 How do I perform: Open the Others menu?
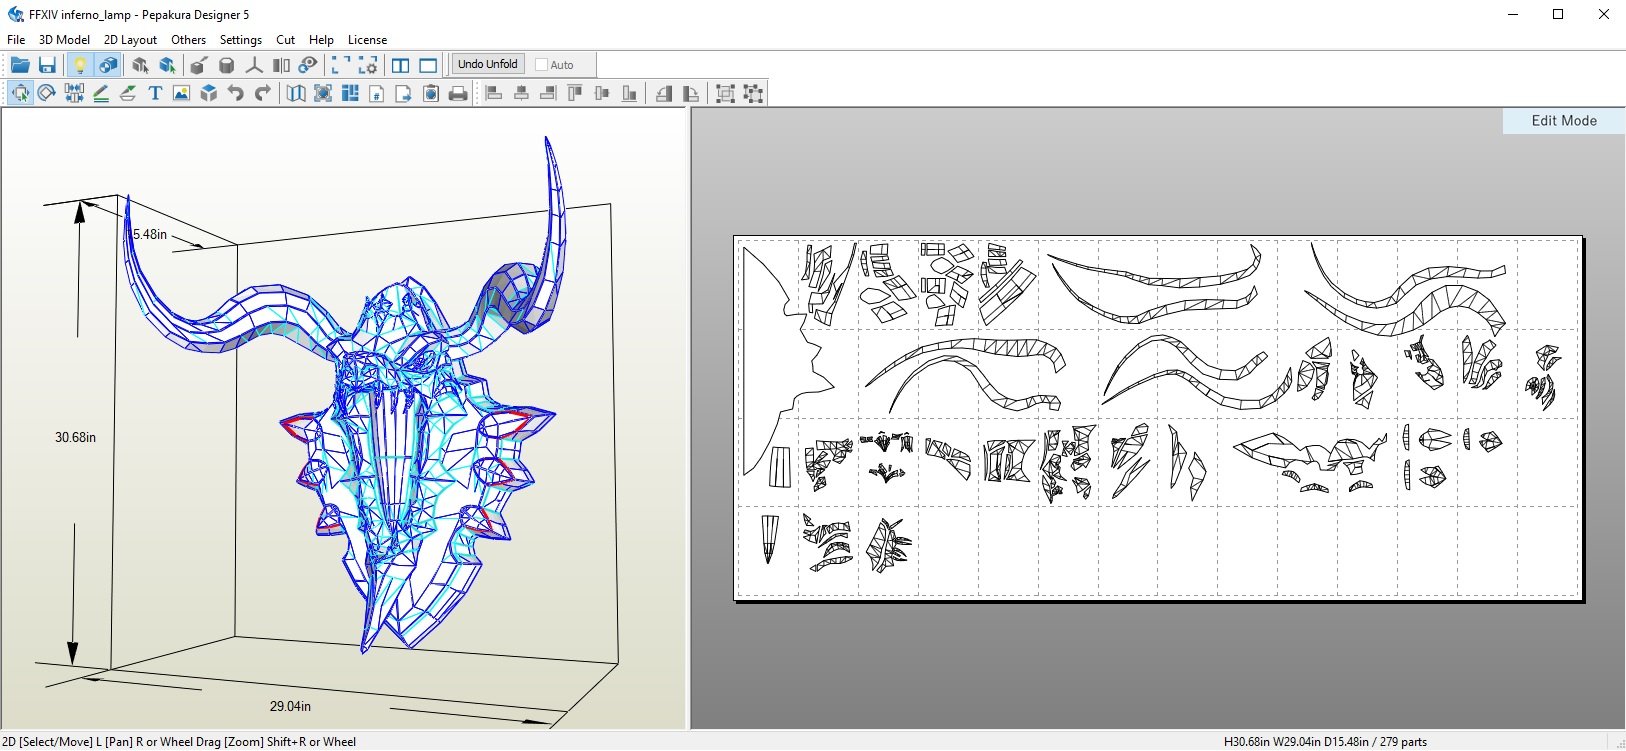tap(188, 40)
